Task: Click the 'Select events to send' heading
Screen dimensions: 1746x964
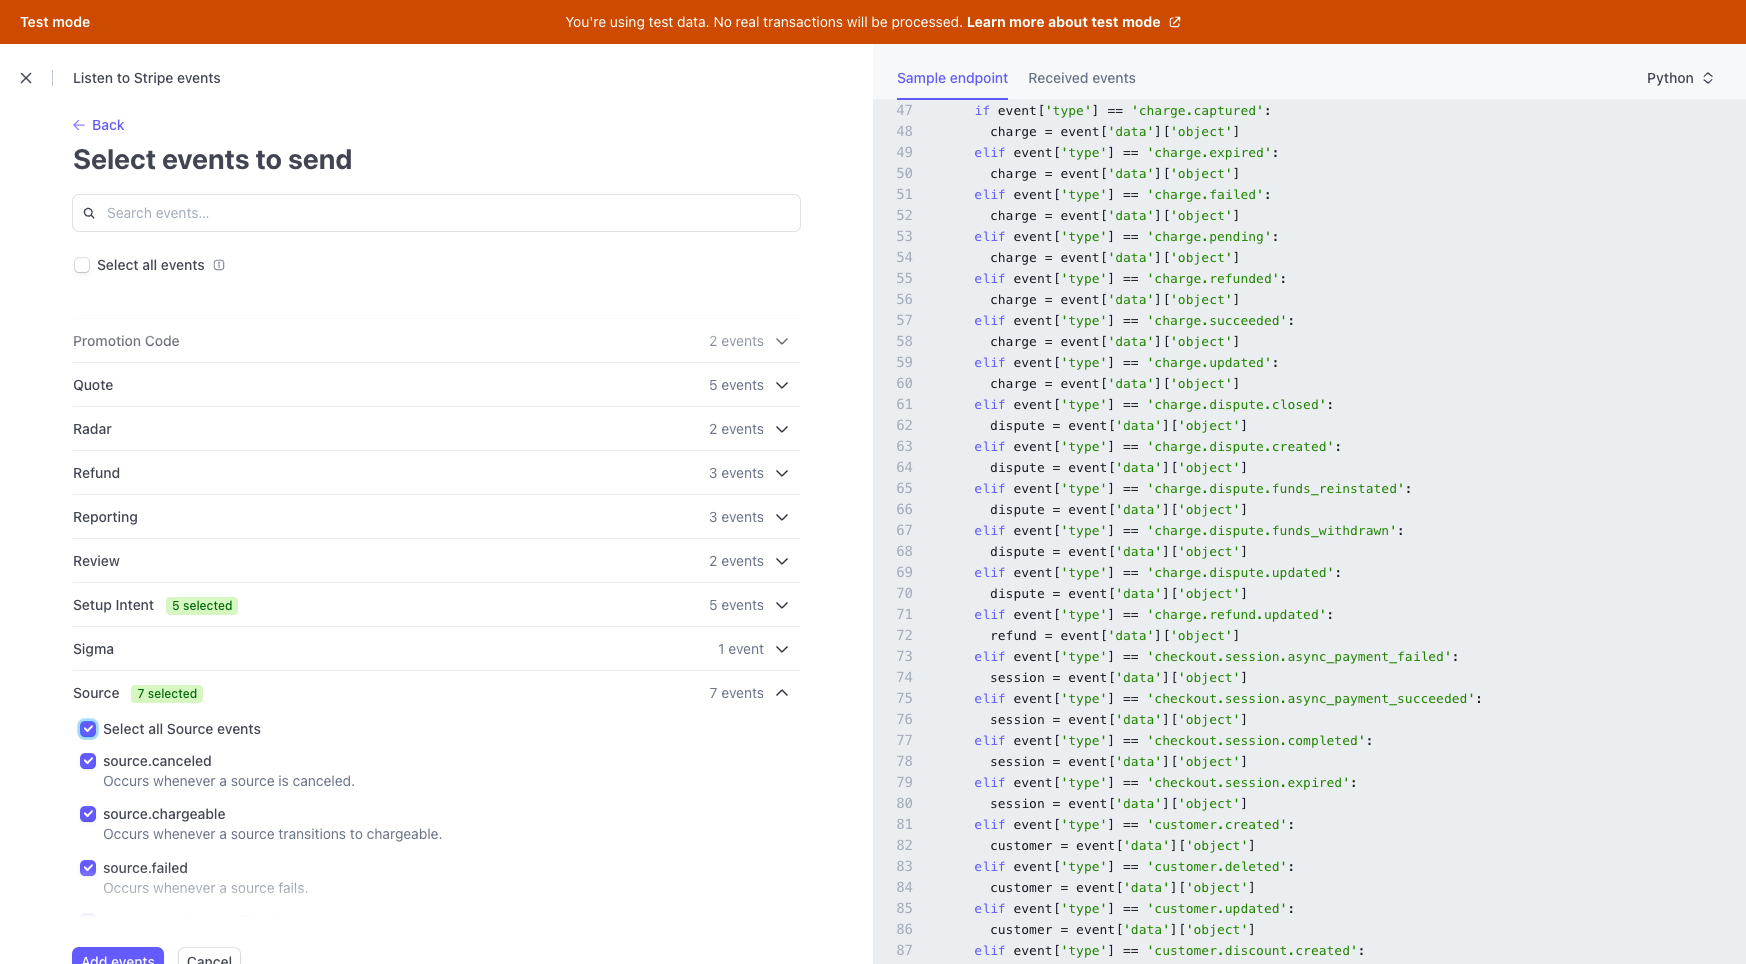Action: point(212,160)
